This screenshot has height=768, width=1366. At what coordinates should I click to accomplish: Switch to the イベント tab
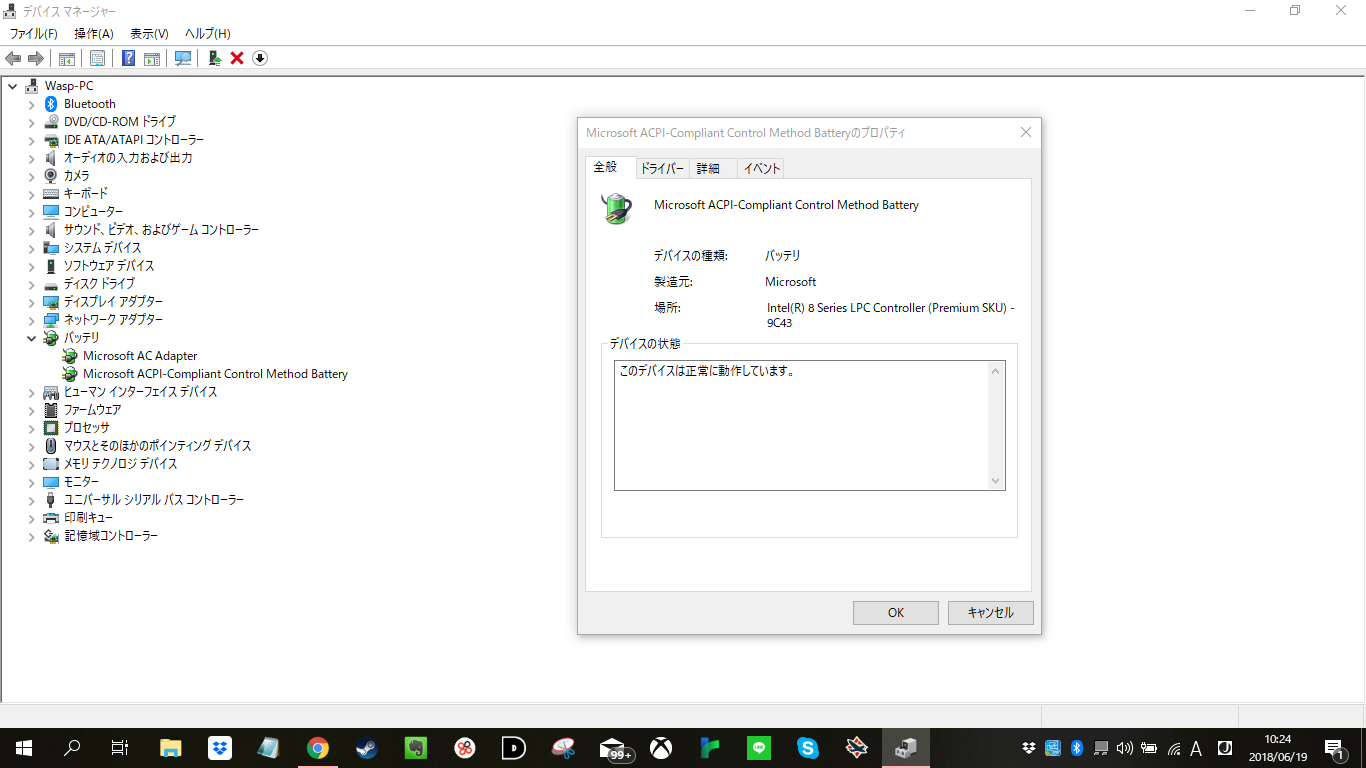click(762, 169)
